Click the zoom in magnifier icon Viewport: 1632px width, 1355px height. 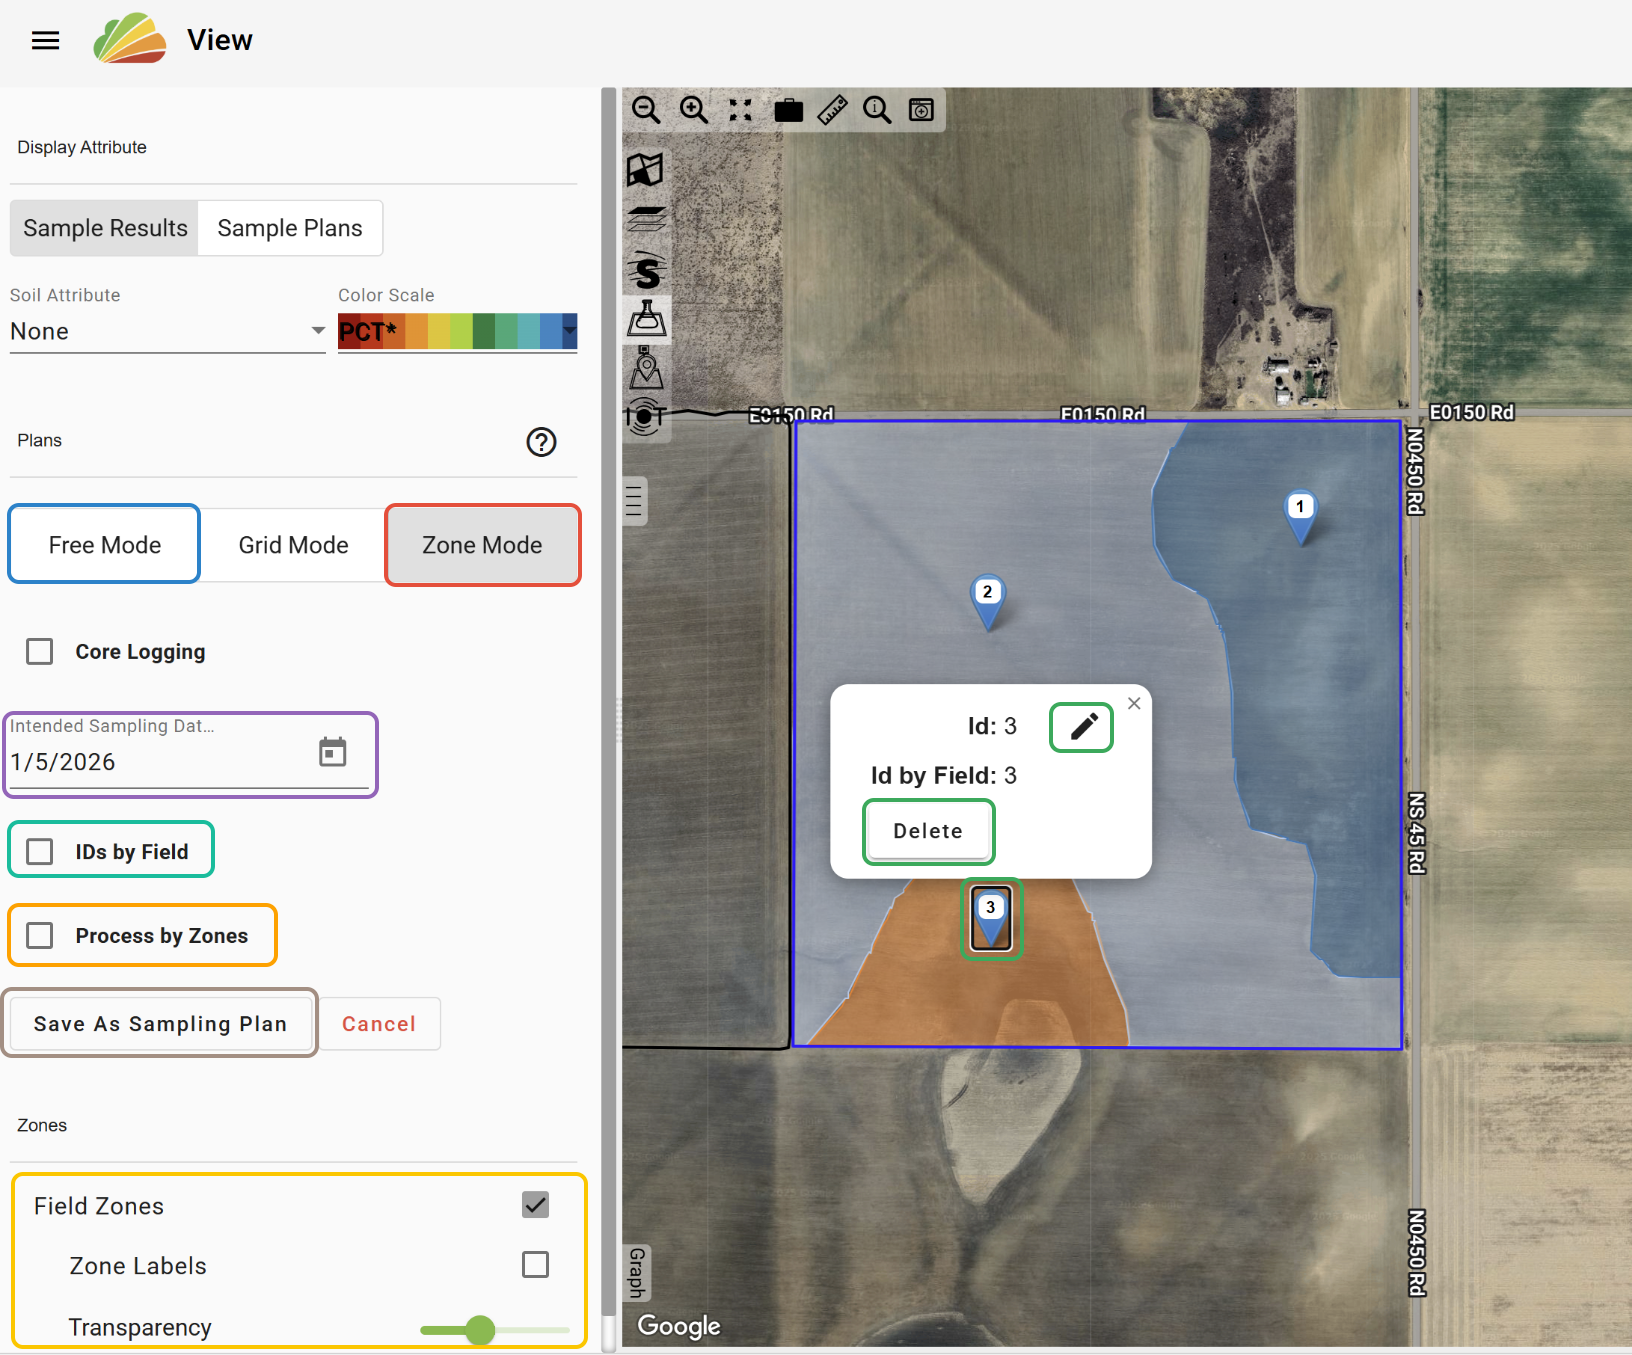point(693,110)
